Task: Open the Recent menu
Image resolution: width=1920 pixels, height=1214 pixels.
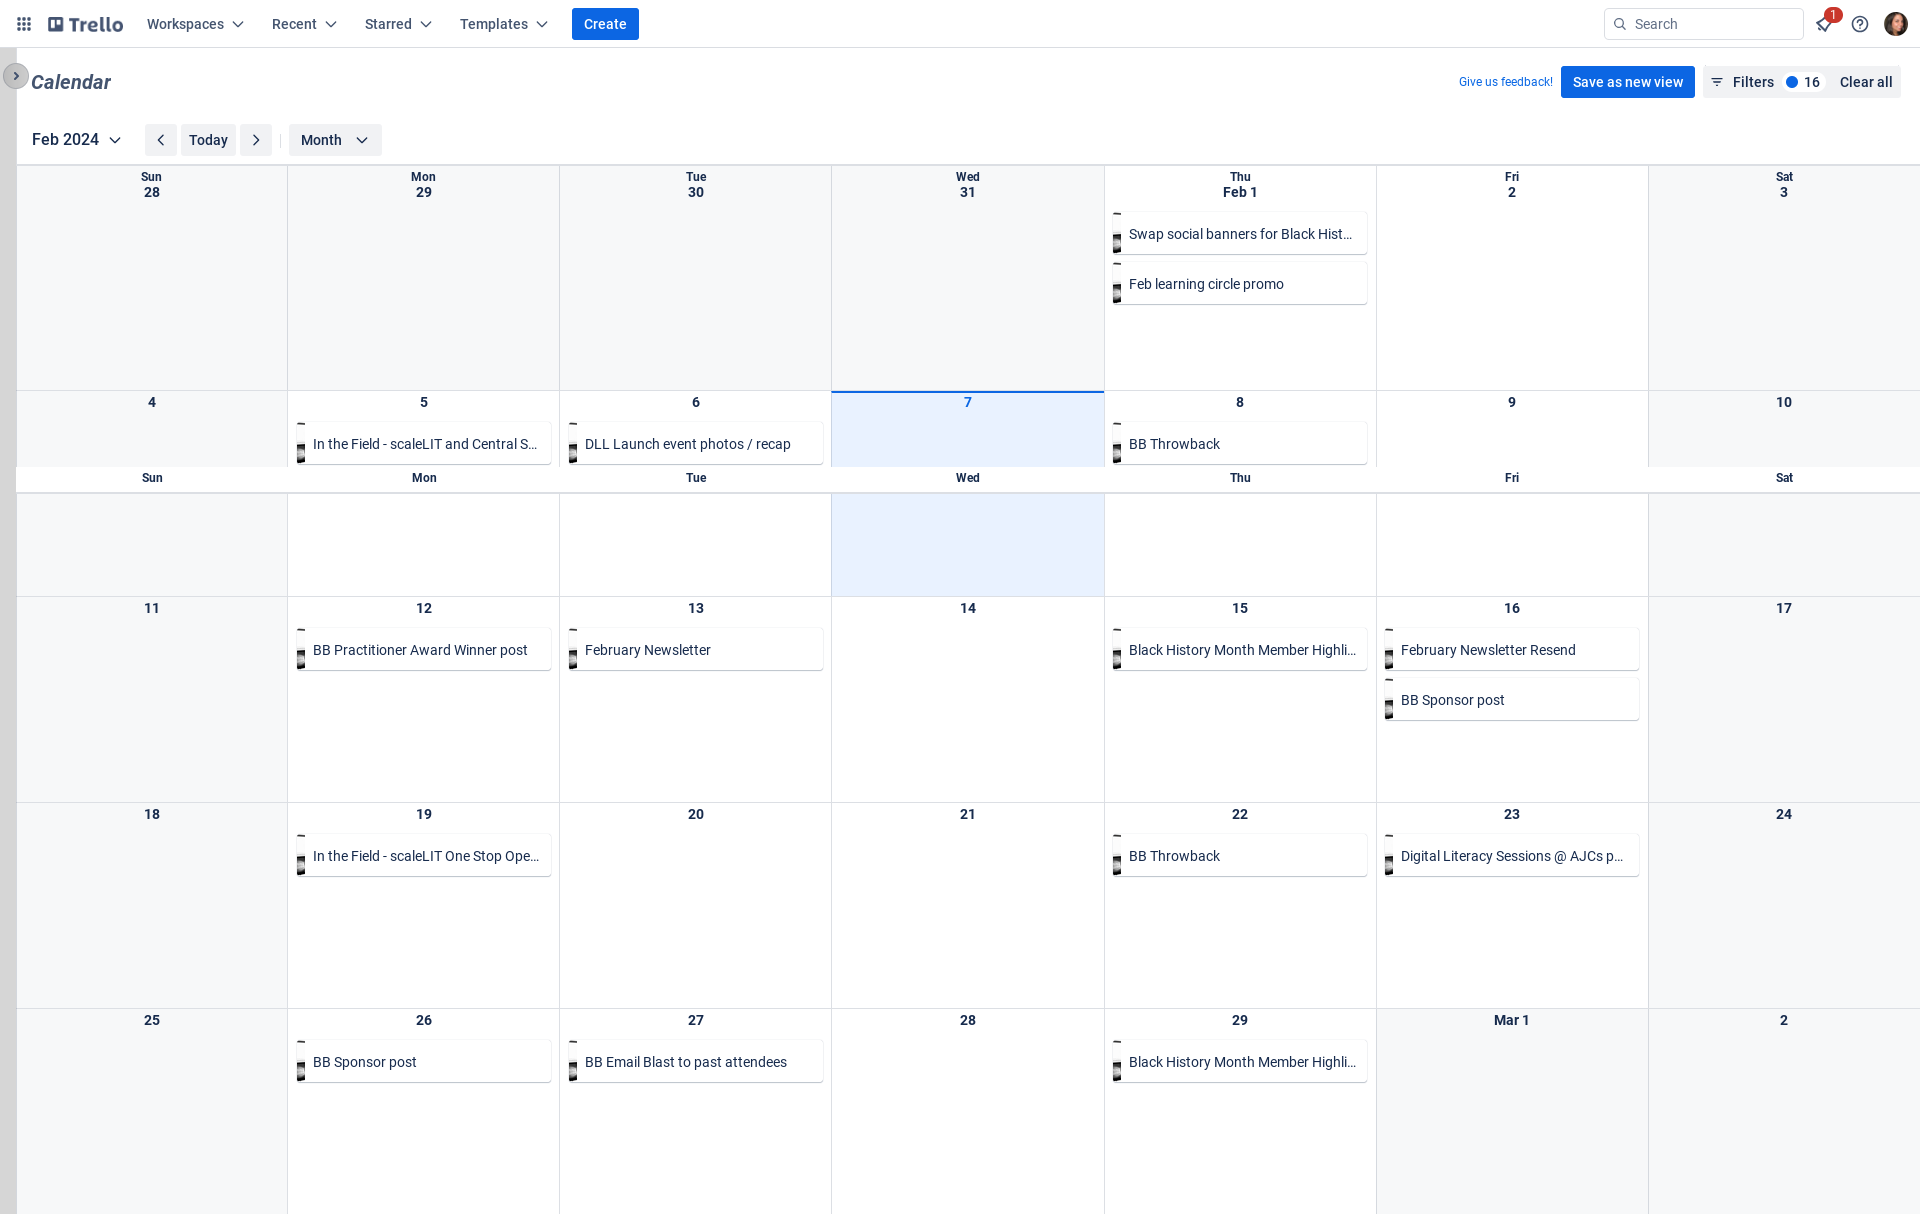Action: [x=304, y=24]
